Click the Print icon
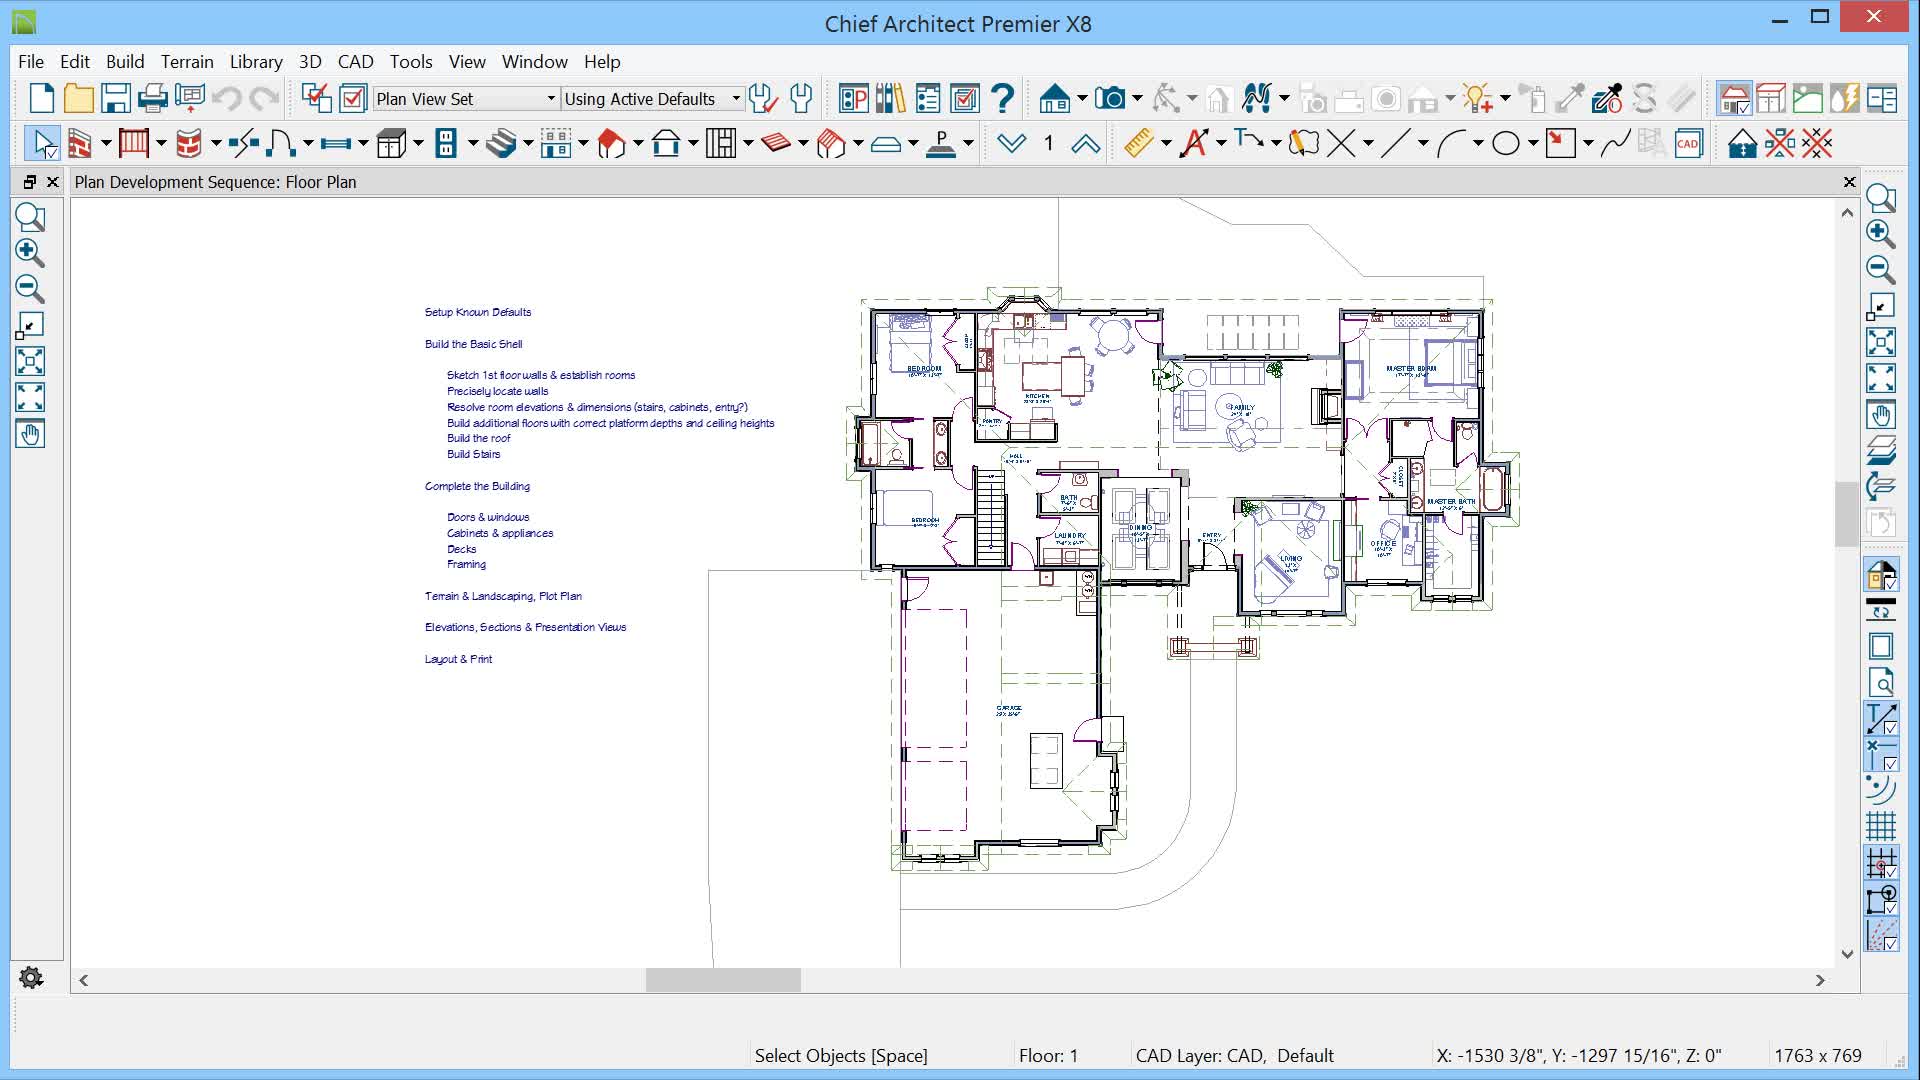The width and height of the screenshot is (1920, 1080). coord(152,98)
